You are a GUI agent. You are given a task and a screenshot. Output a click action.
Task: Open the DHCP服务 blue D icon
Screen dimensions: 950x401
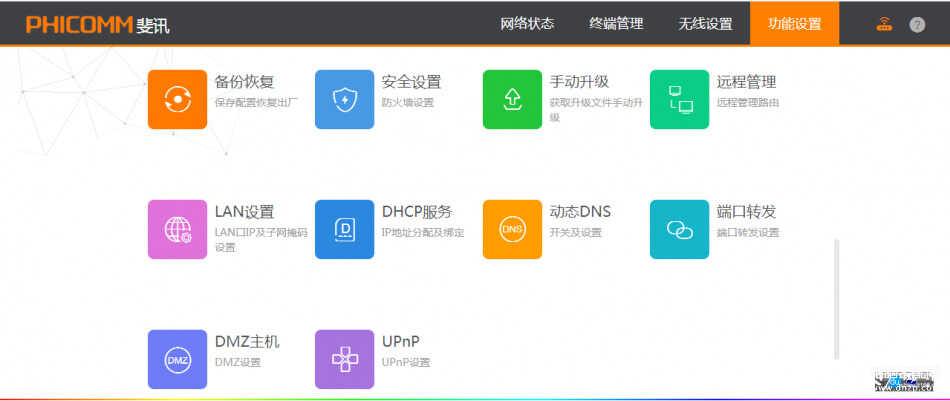pyautogui.click(x=344, y=230)
